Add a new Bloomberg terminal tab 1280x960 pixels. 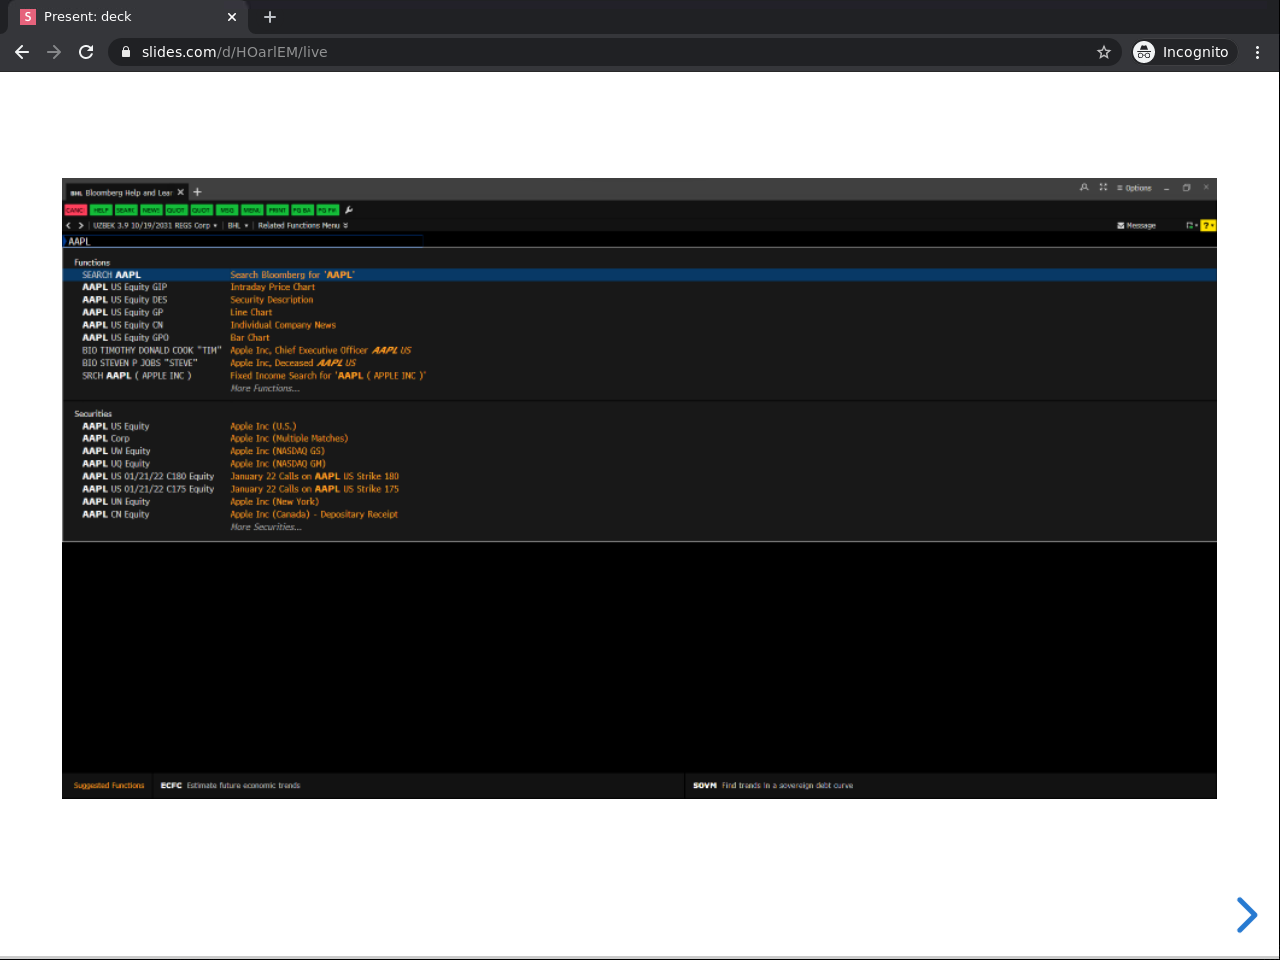pos(197,192)
